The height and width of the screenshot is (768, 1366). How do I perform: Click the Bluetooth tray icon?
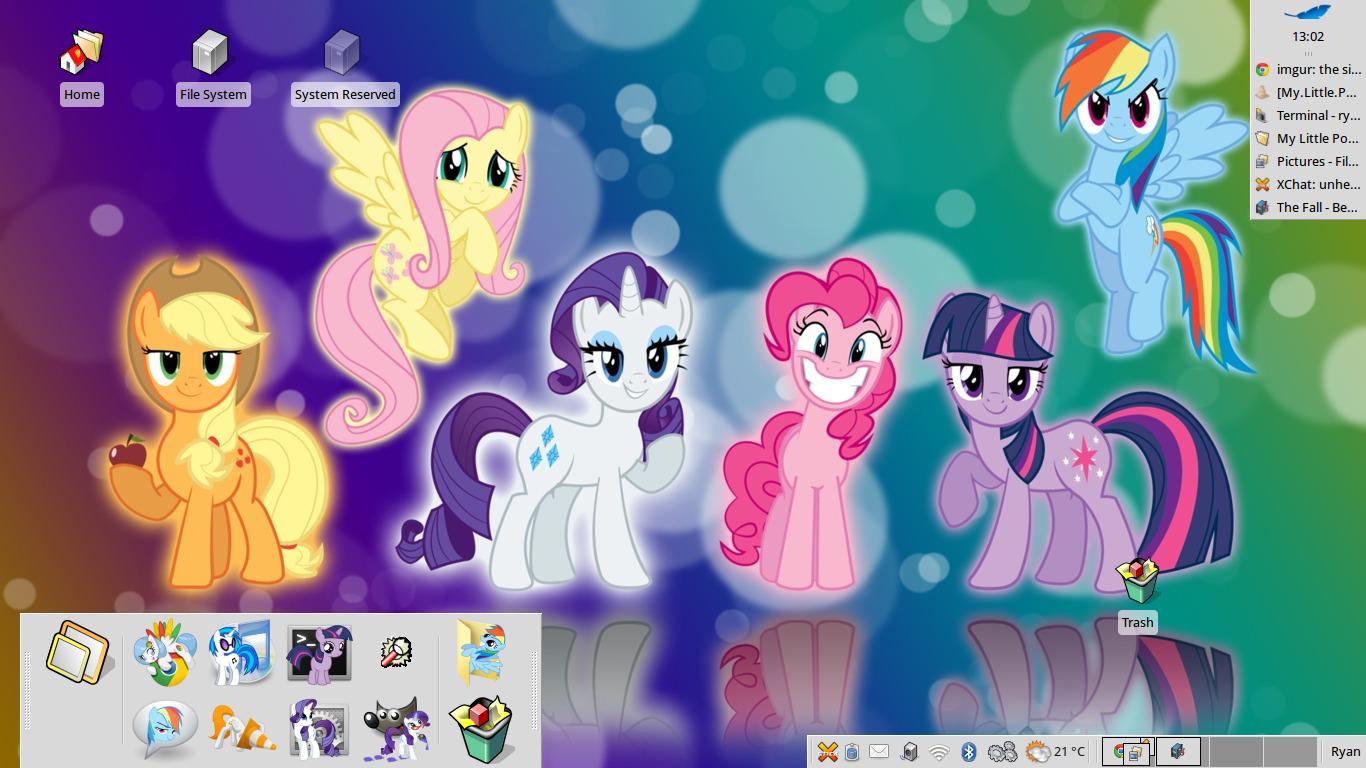click(968, 752)
